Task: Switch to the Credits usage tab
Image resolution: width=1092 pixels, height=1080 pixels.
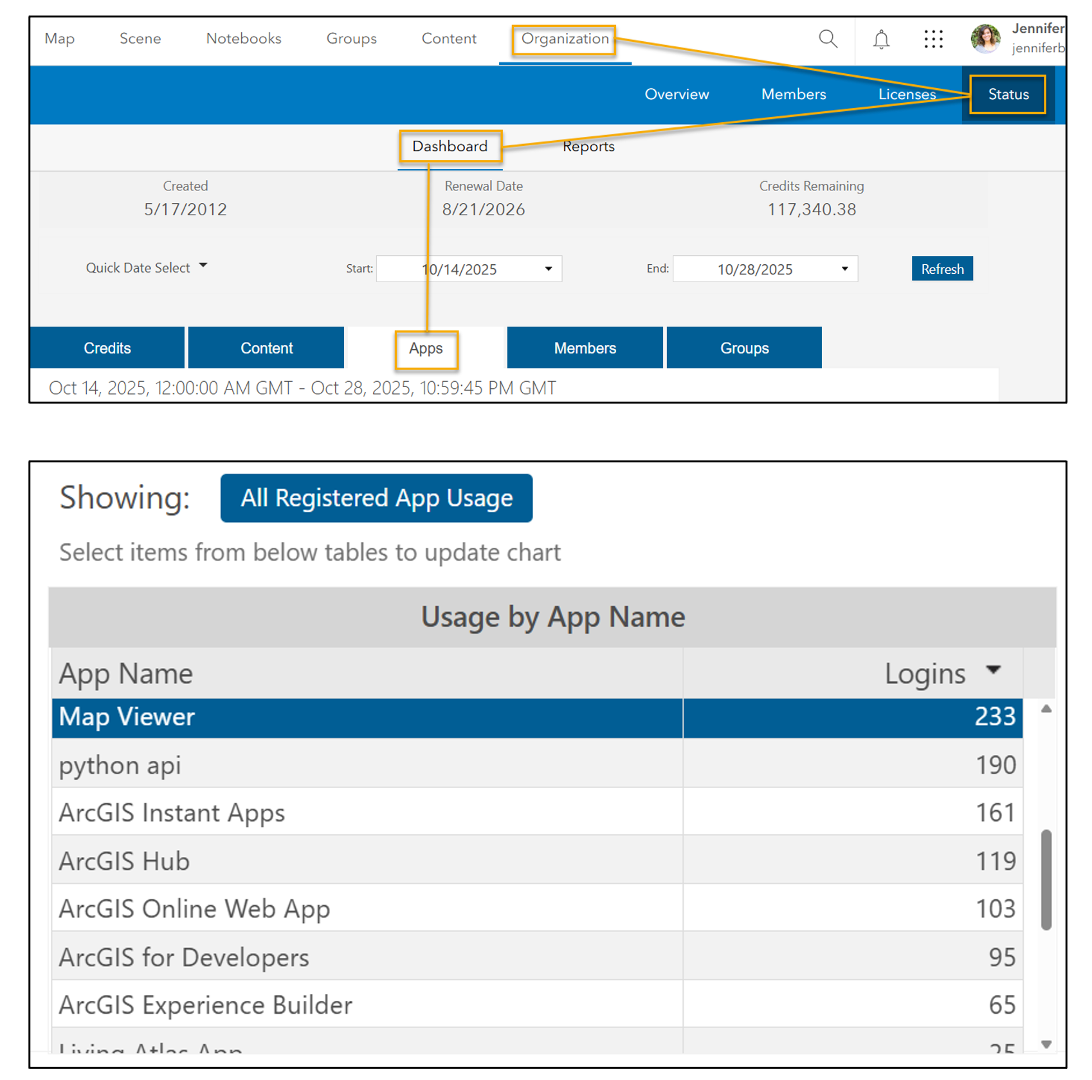Action: [x=106, y=347]
